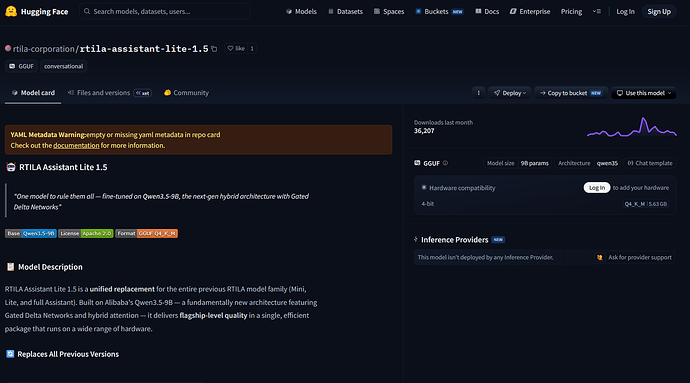The image size is (690, 383).
Task: Click the GGUF info icon
Action: pyautogui.click(x=445, y=163)
